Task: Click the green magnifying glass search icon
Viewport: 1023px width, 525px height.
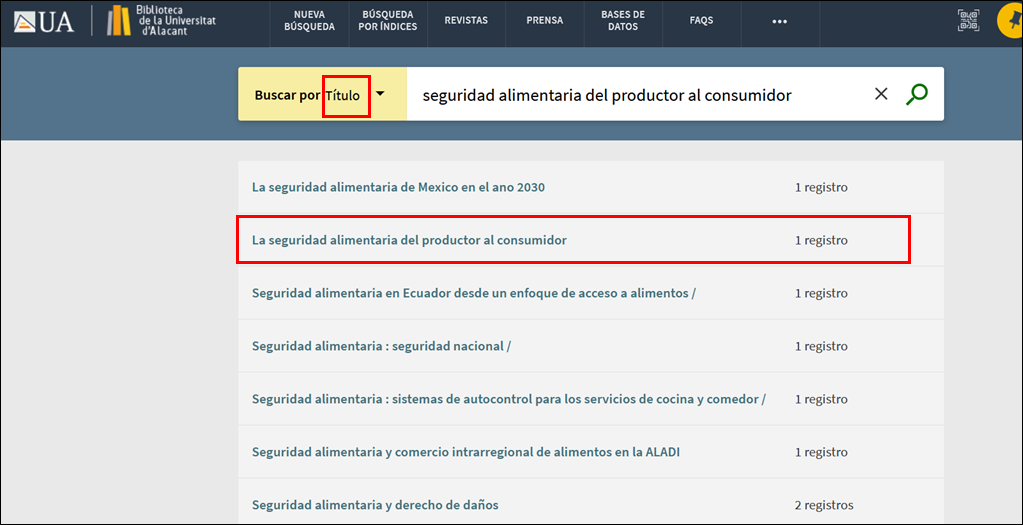Action: pyautogui.click(x=916, y=94)
